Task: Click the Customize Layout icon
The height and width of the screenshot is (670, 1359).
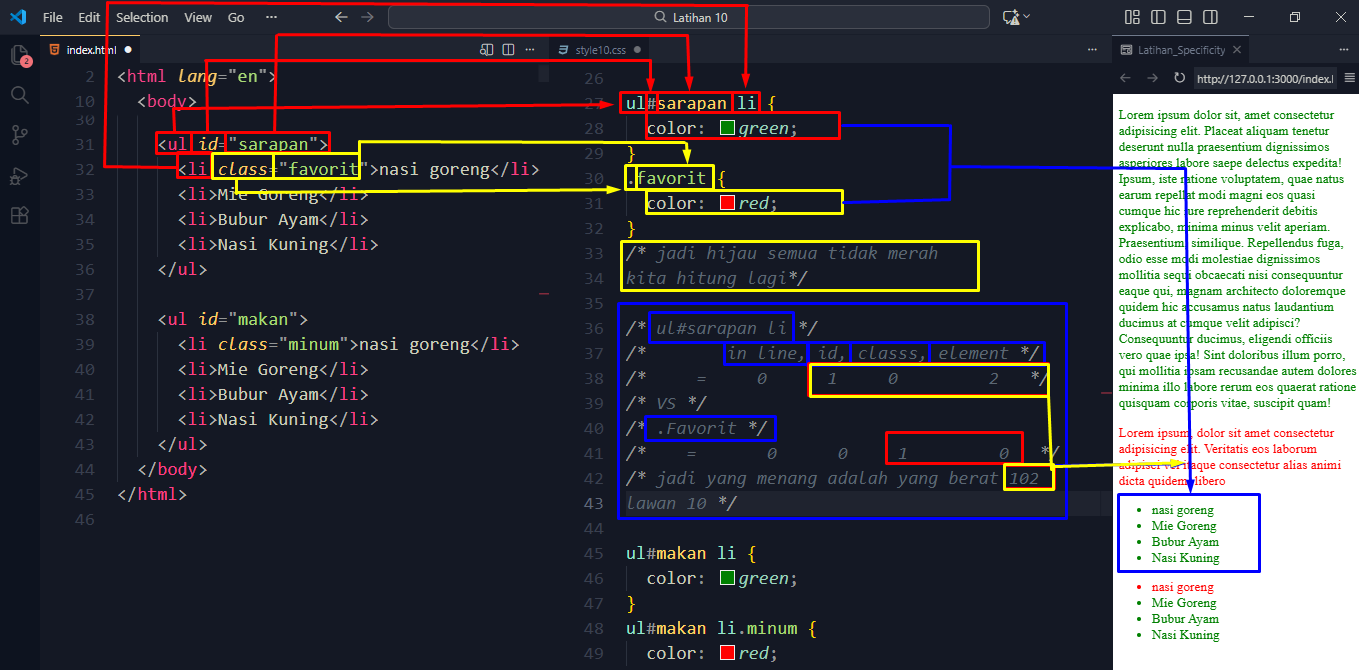Action: [1133, 17]
